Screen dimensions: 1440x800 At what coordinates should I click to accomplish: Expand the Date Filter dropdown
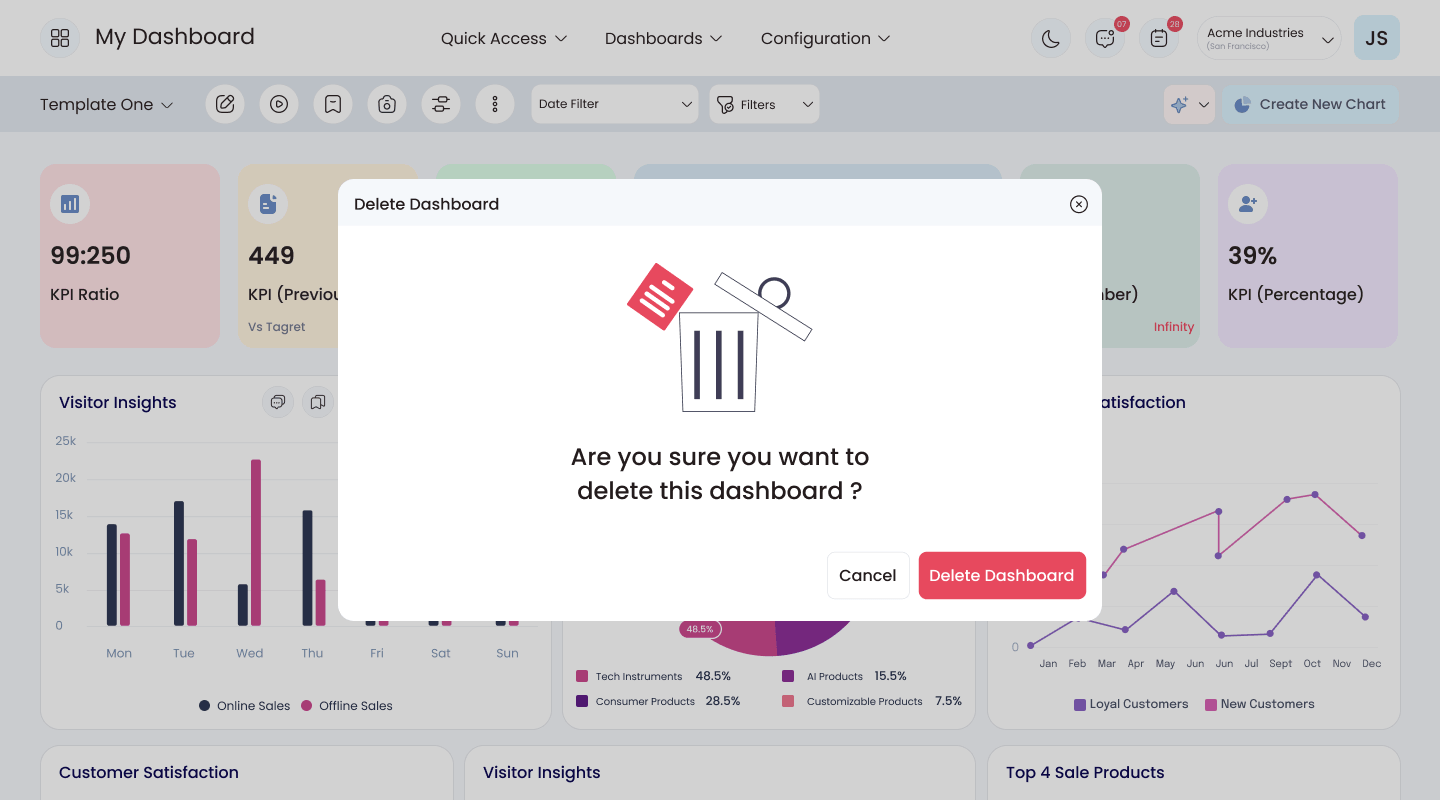coord(615,104)
